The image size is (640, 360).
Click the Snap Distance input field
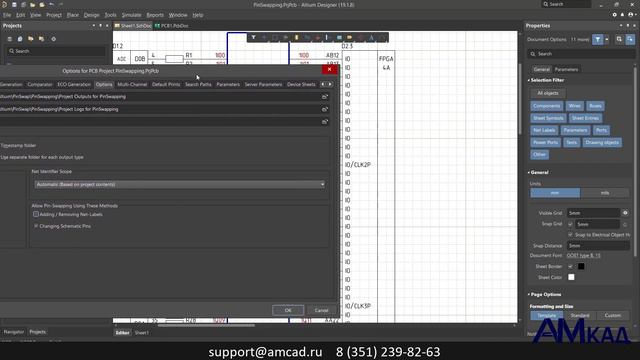pyautogui.click(x=598, y=246)
